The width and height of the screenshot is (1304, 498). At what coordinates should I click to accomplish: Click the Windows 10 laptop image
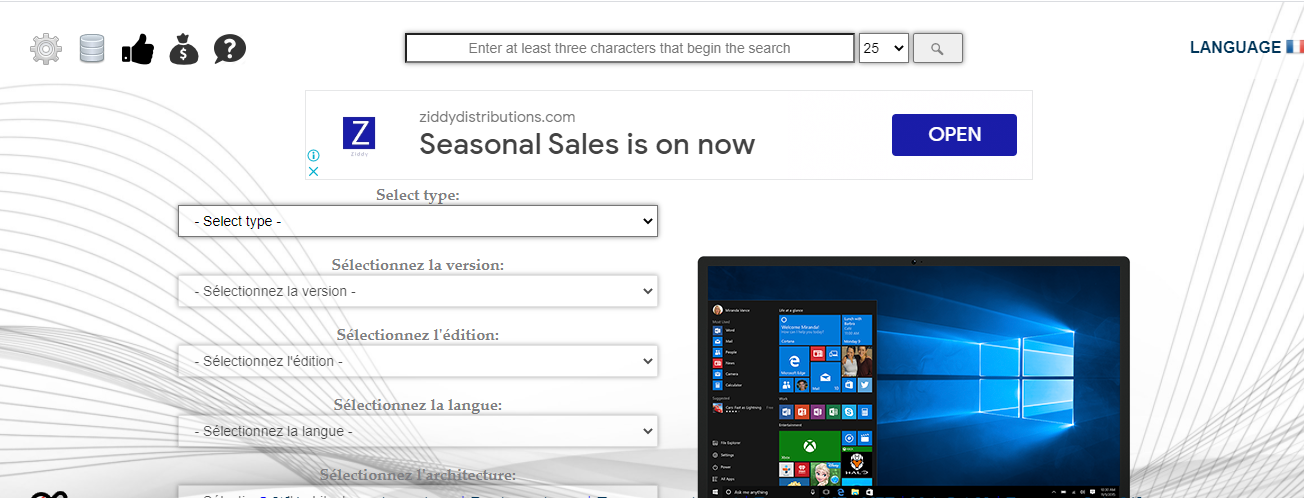(x=913, y=378)
